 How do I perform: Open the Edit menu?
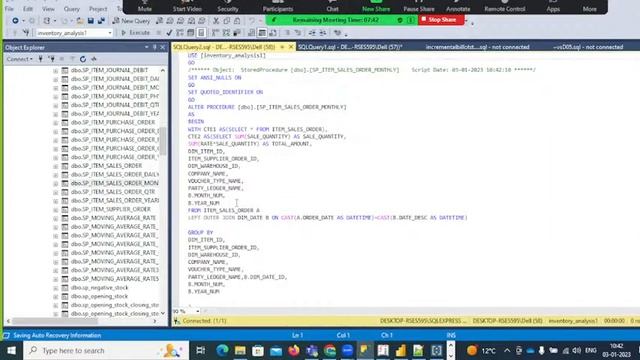click(28, 9)
